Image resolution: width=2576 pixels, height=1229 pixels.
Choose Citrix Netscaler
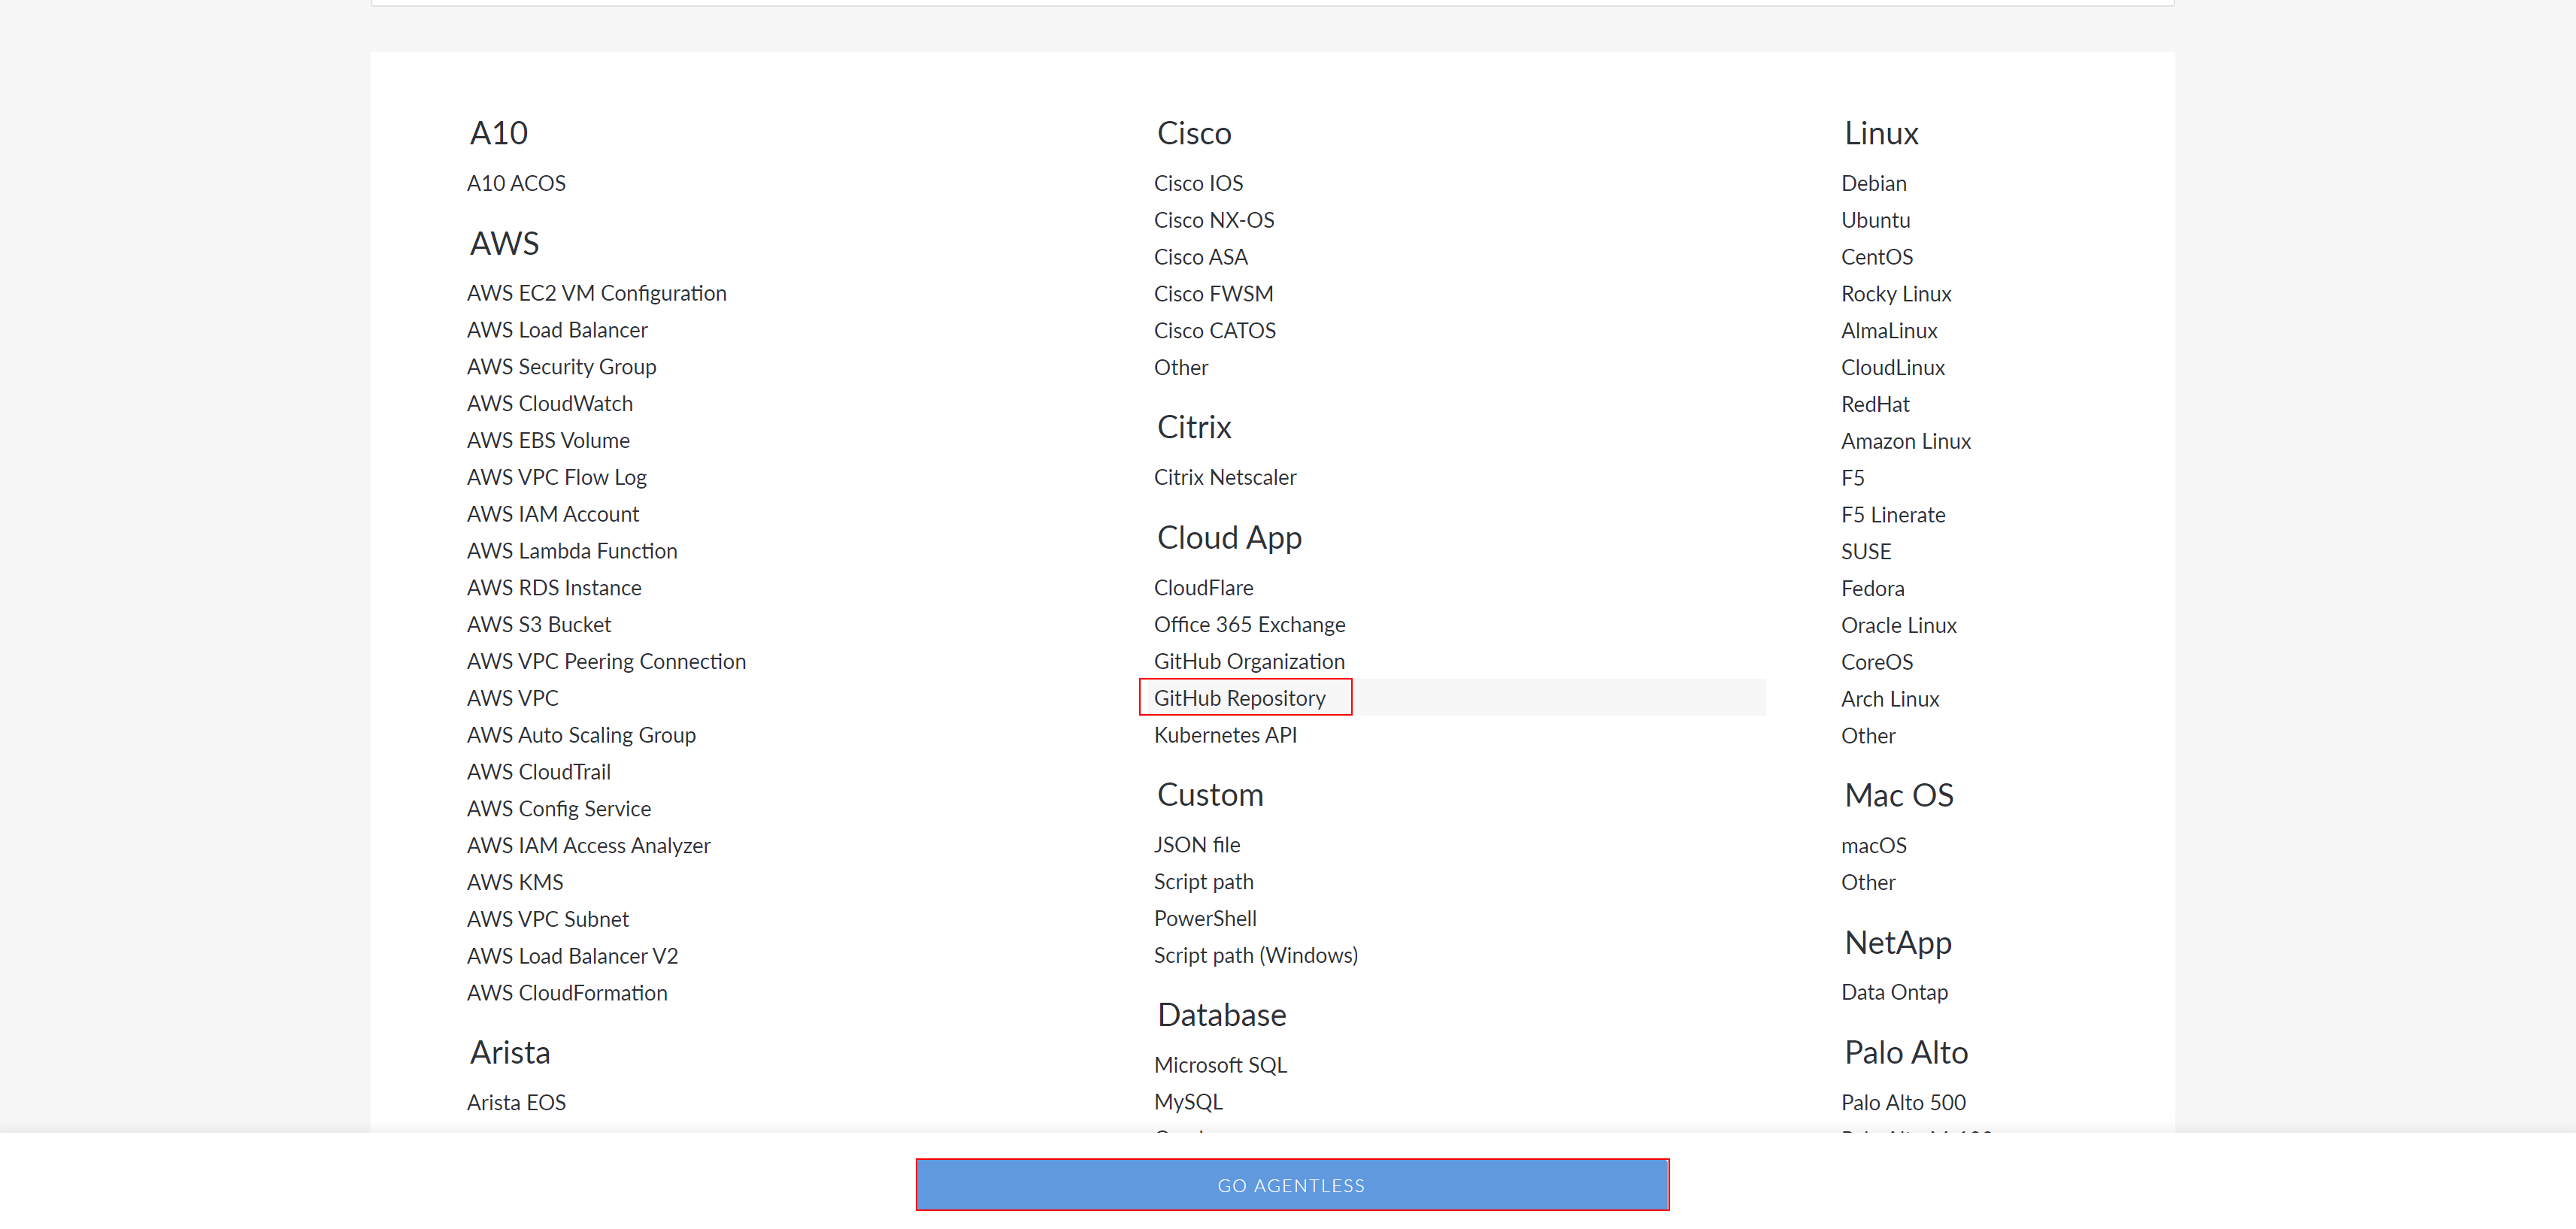1225,477
